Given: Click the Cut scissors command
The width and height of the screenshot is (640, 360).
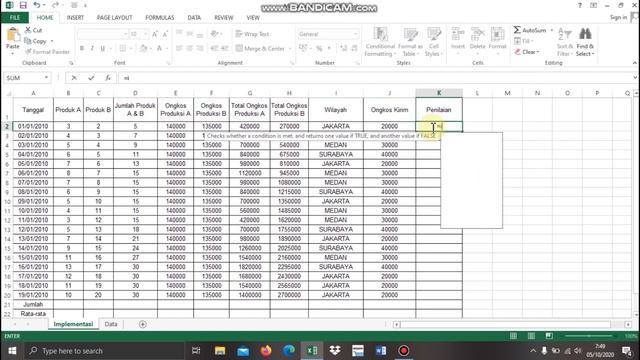Looking at the screenshot, I should click(33, 30).
